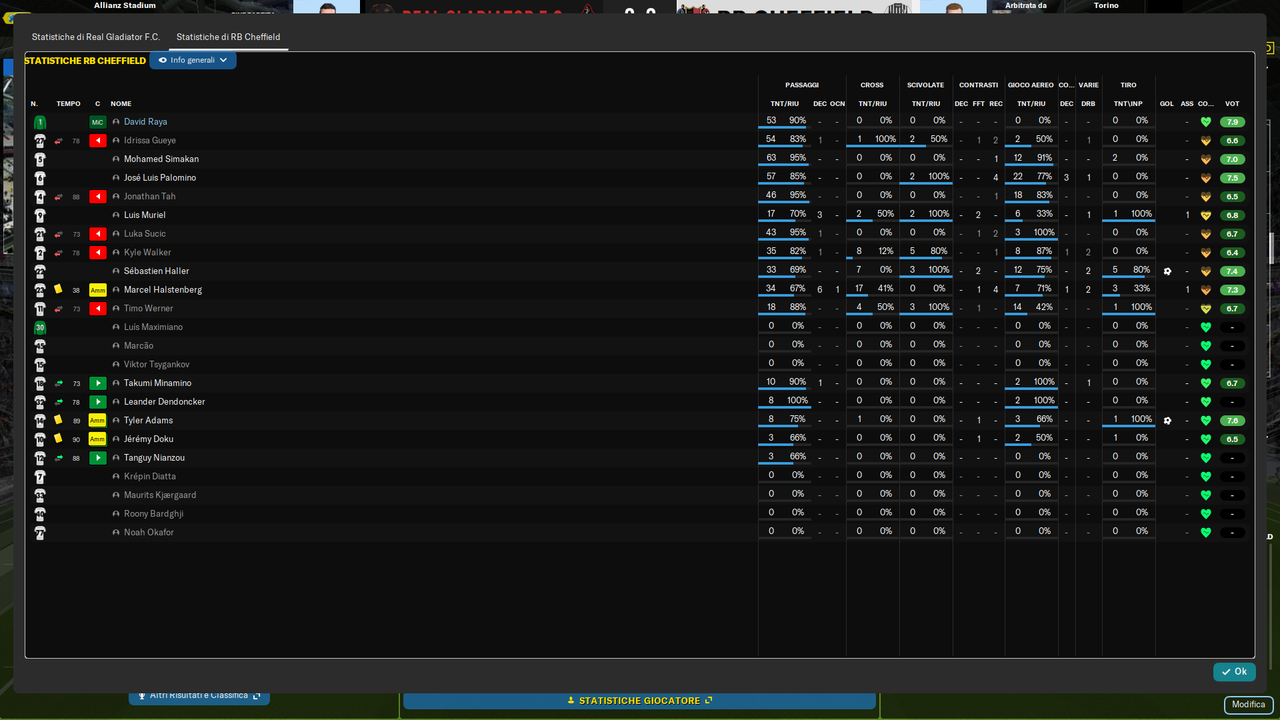Click the substituted-on green icon for Tanguy Nianzou
Screen dimensions: 1280x720
[98, 458]
